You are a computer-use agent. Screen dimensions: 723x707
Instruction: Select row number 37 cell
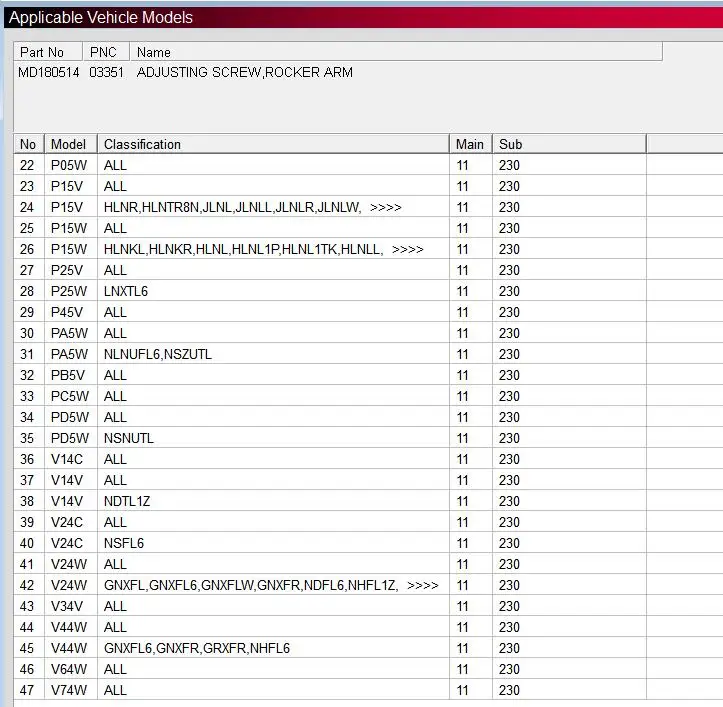pos(29,480)
